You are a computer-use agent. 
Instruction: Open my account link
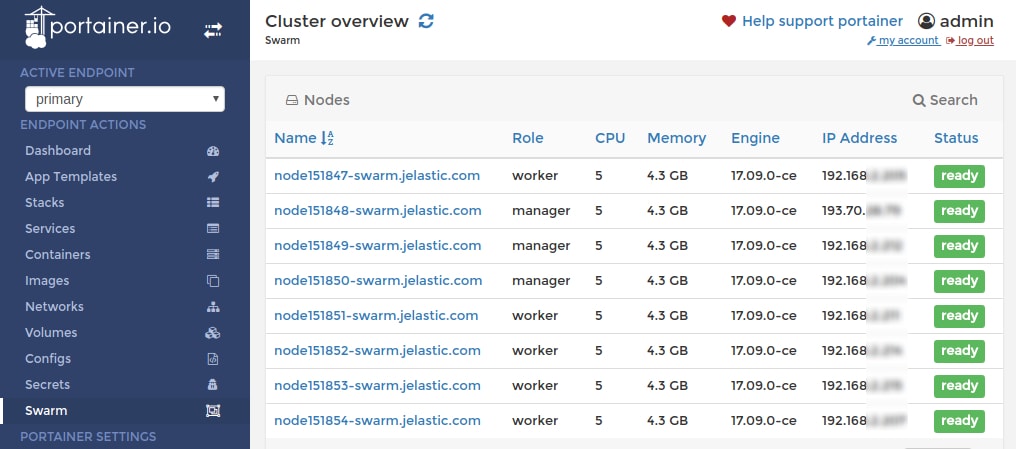click(903, 40)
